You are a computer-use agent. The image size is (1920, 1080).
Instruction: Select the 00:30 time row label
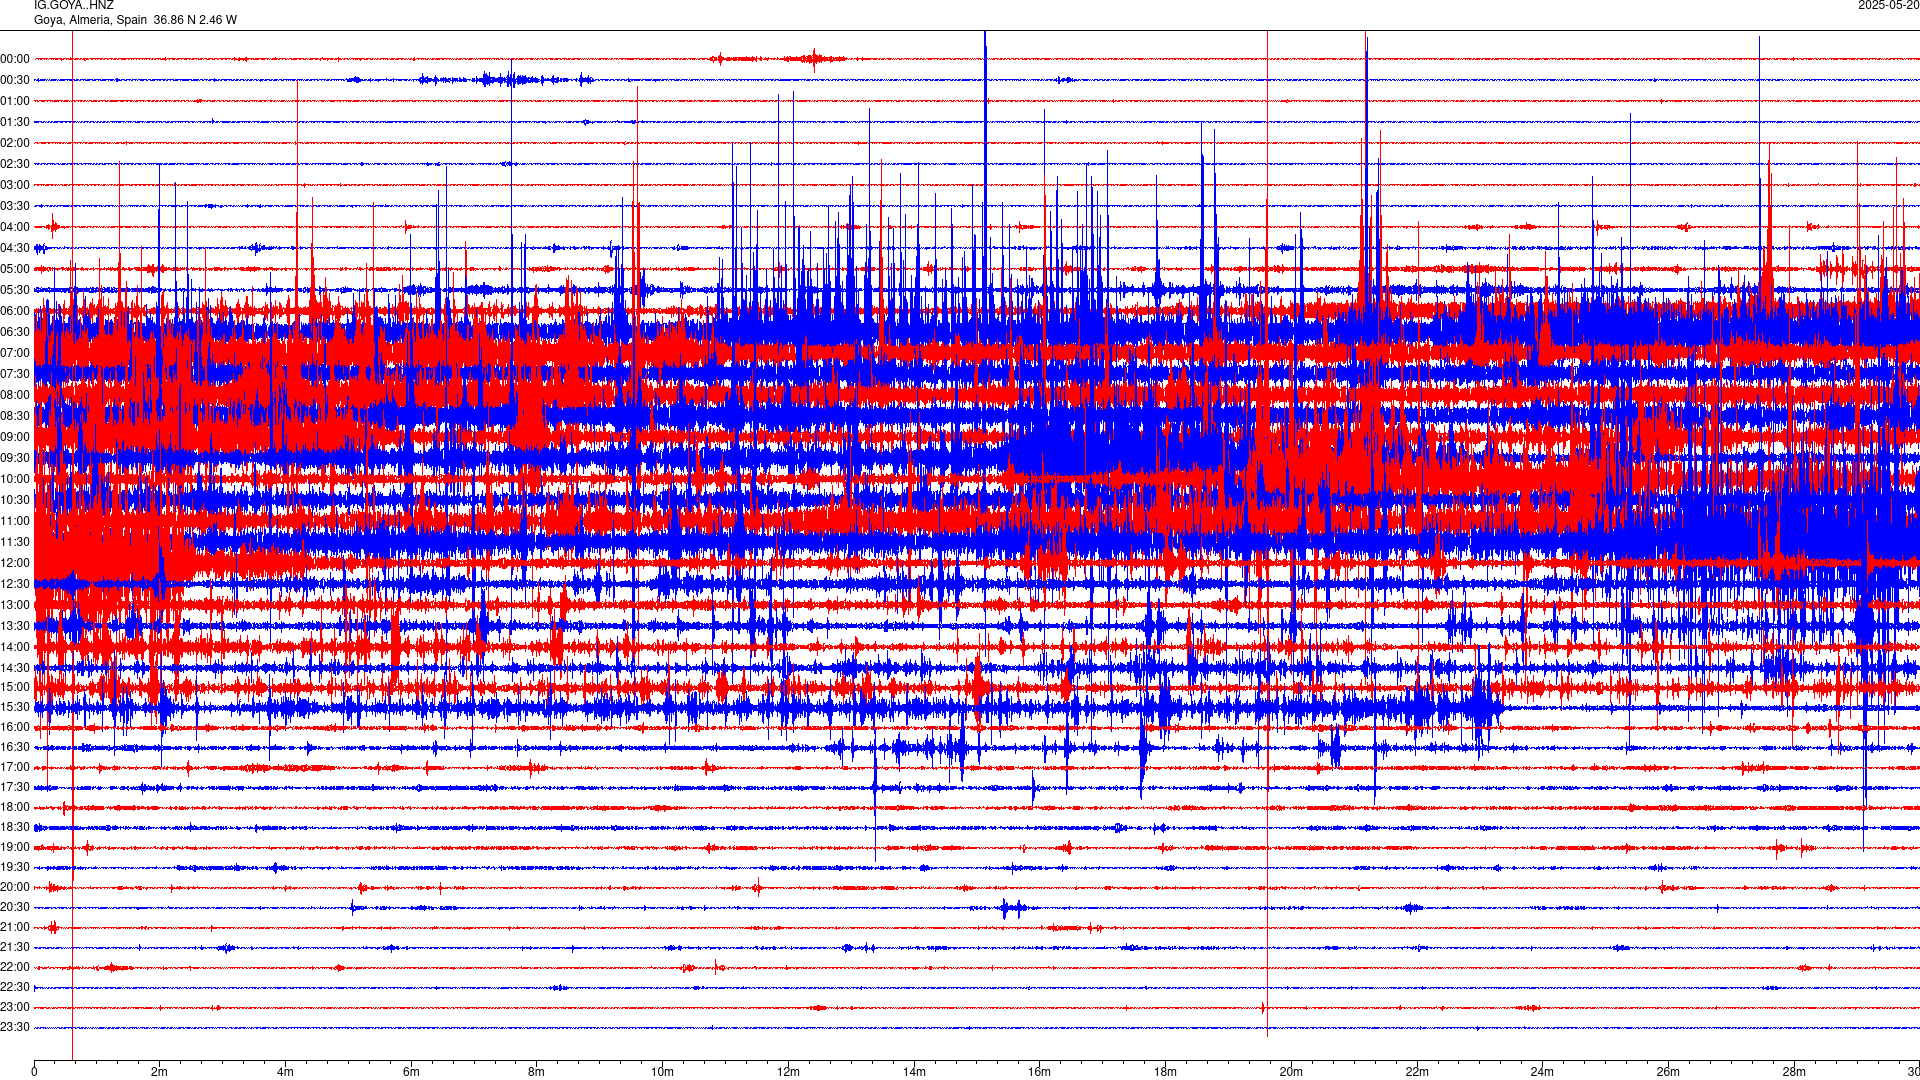15,80
